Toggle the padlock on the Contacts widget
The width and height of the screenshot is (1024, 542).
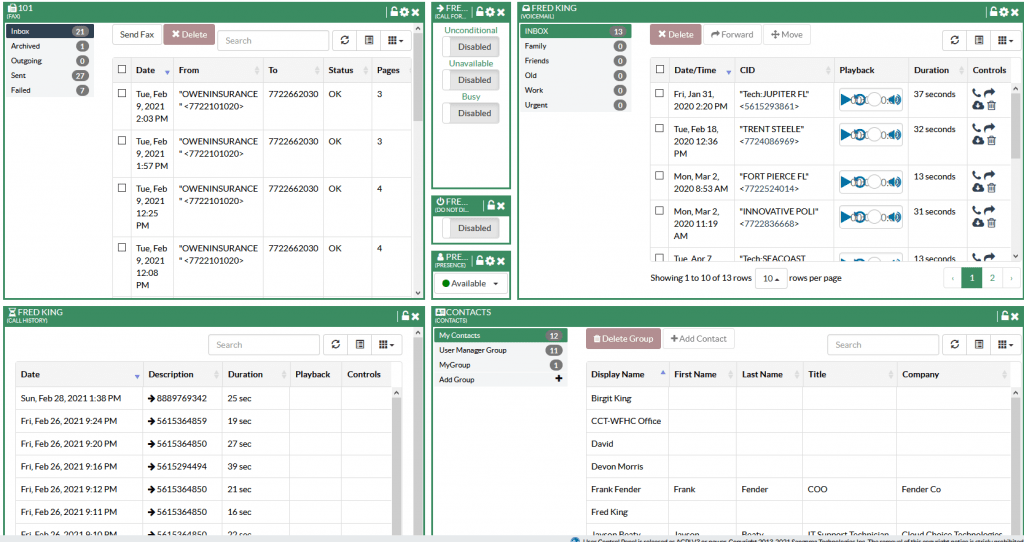tap(1005, 315)
